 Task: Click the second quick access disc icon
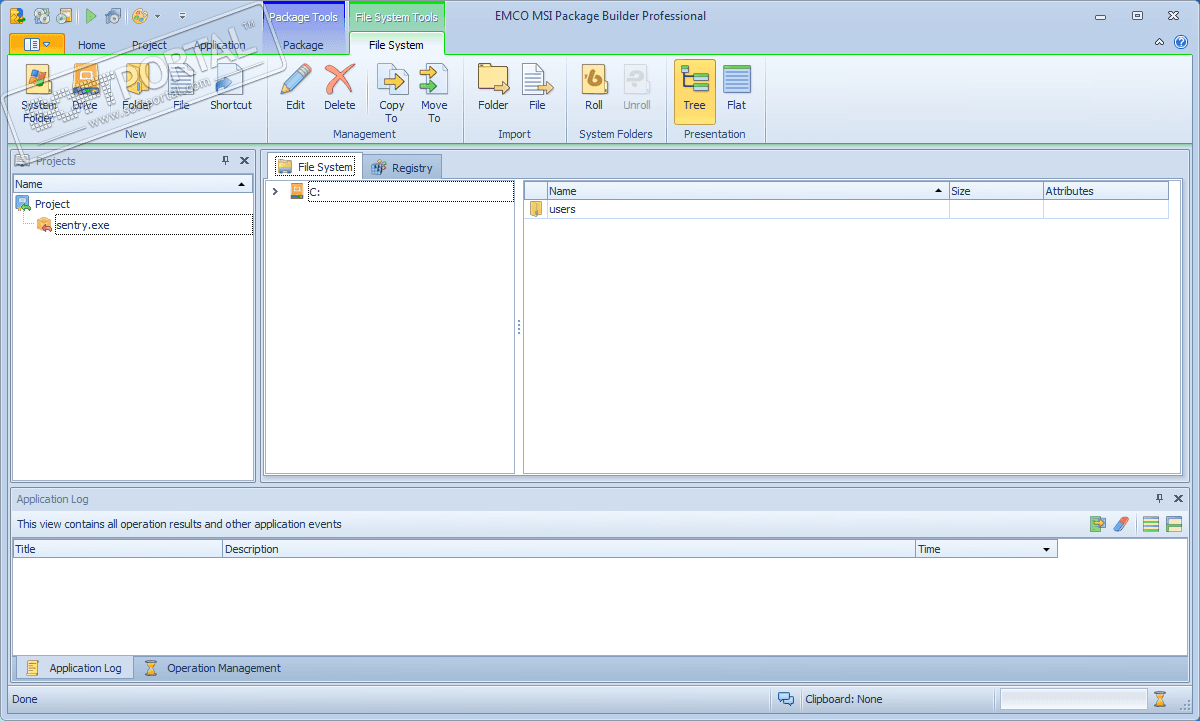coord(41,16)
